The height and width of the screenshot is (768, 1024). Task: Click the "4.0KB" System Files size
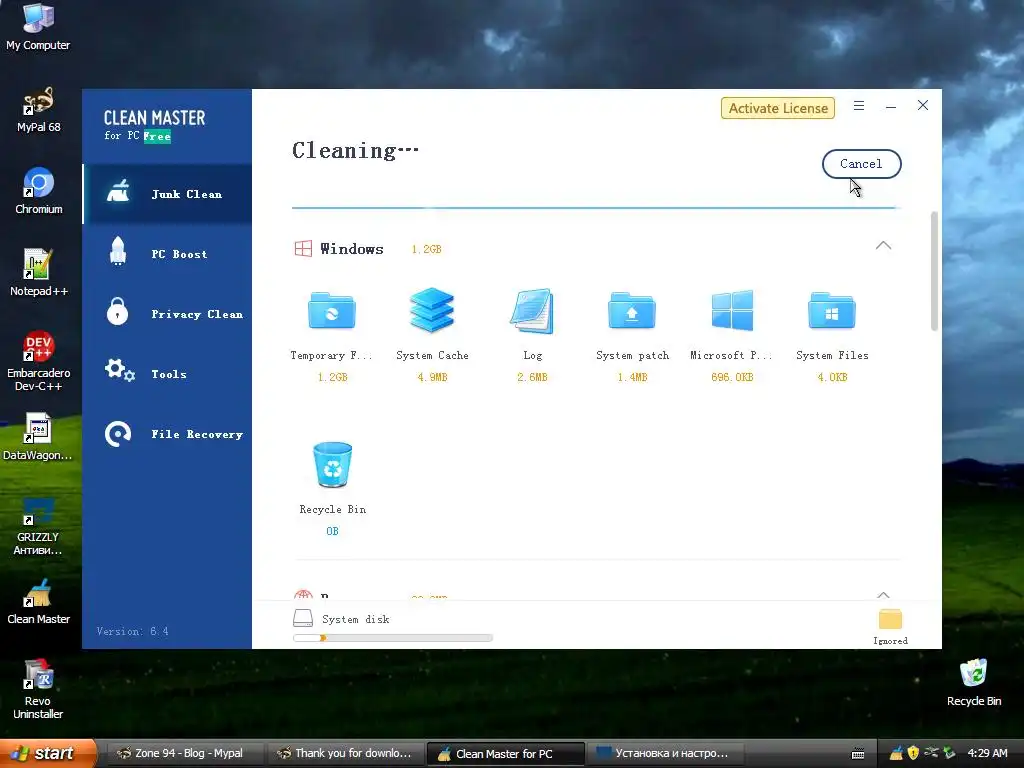point(832,377)
